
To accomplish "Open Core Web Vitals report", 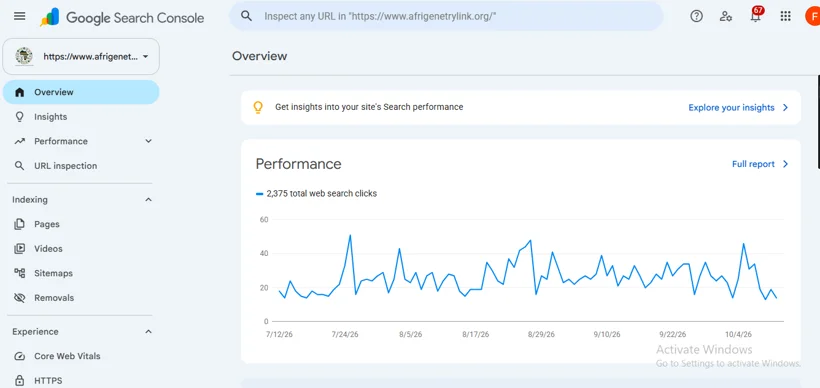I will 81,356.
